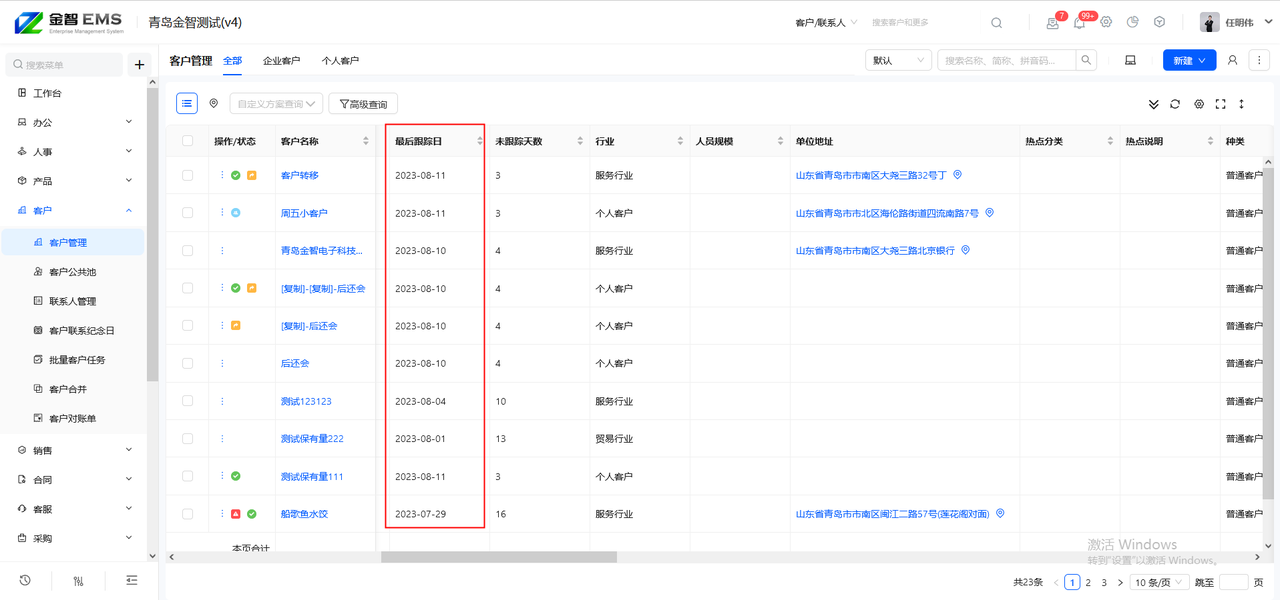
Task: Open table column settings gear icon
Action: click(1199, 104)
